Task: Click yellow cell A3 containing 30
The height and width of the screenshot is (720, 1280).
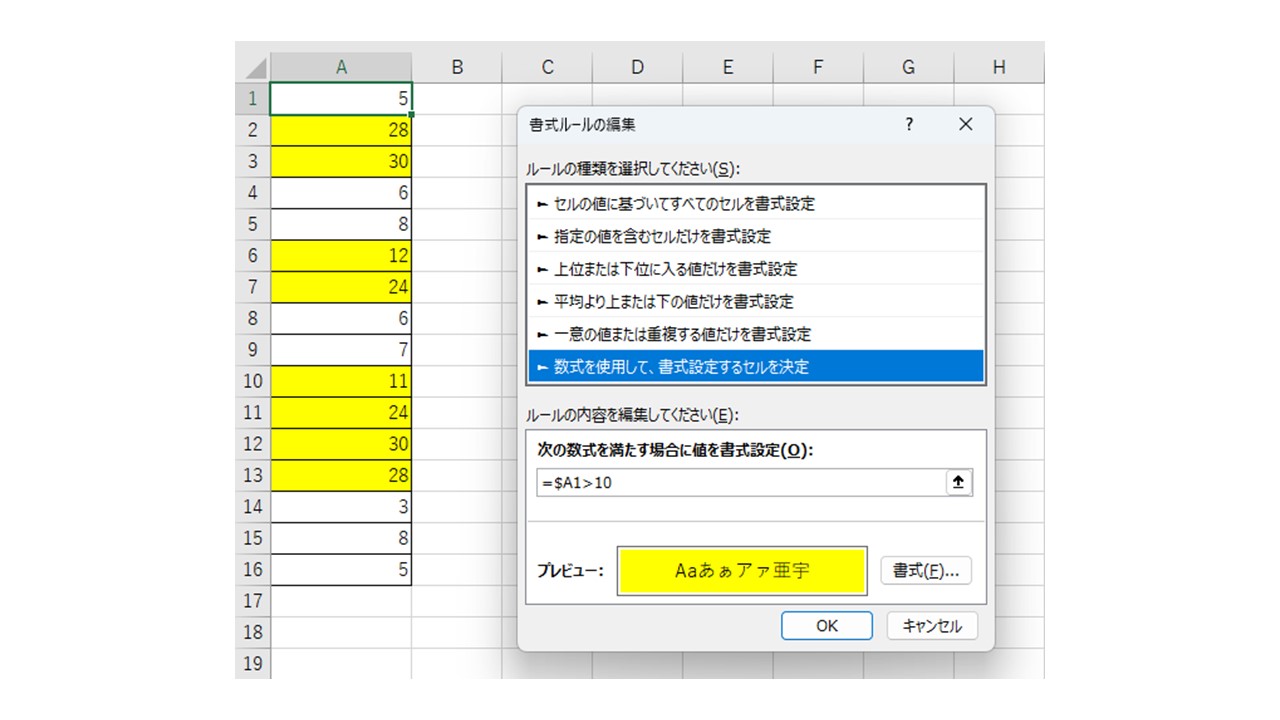Action: pyautogui.click(x=341, y=162)
